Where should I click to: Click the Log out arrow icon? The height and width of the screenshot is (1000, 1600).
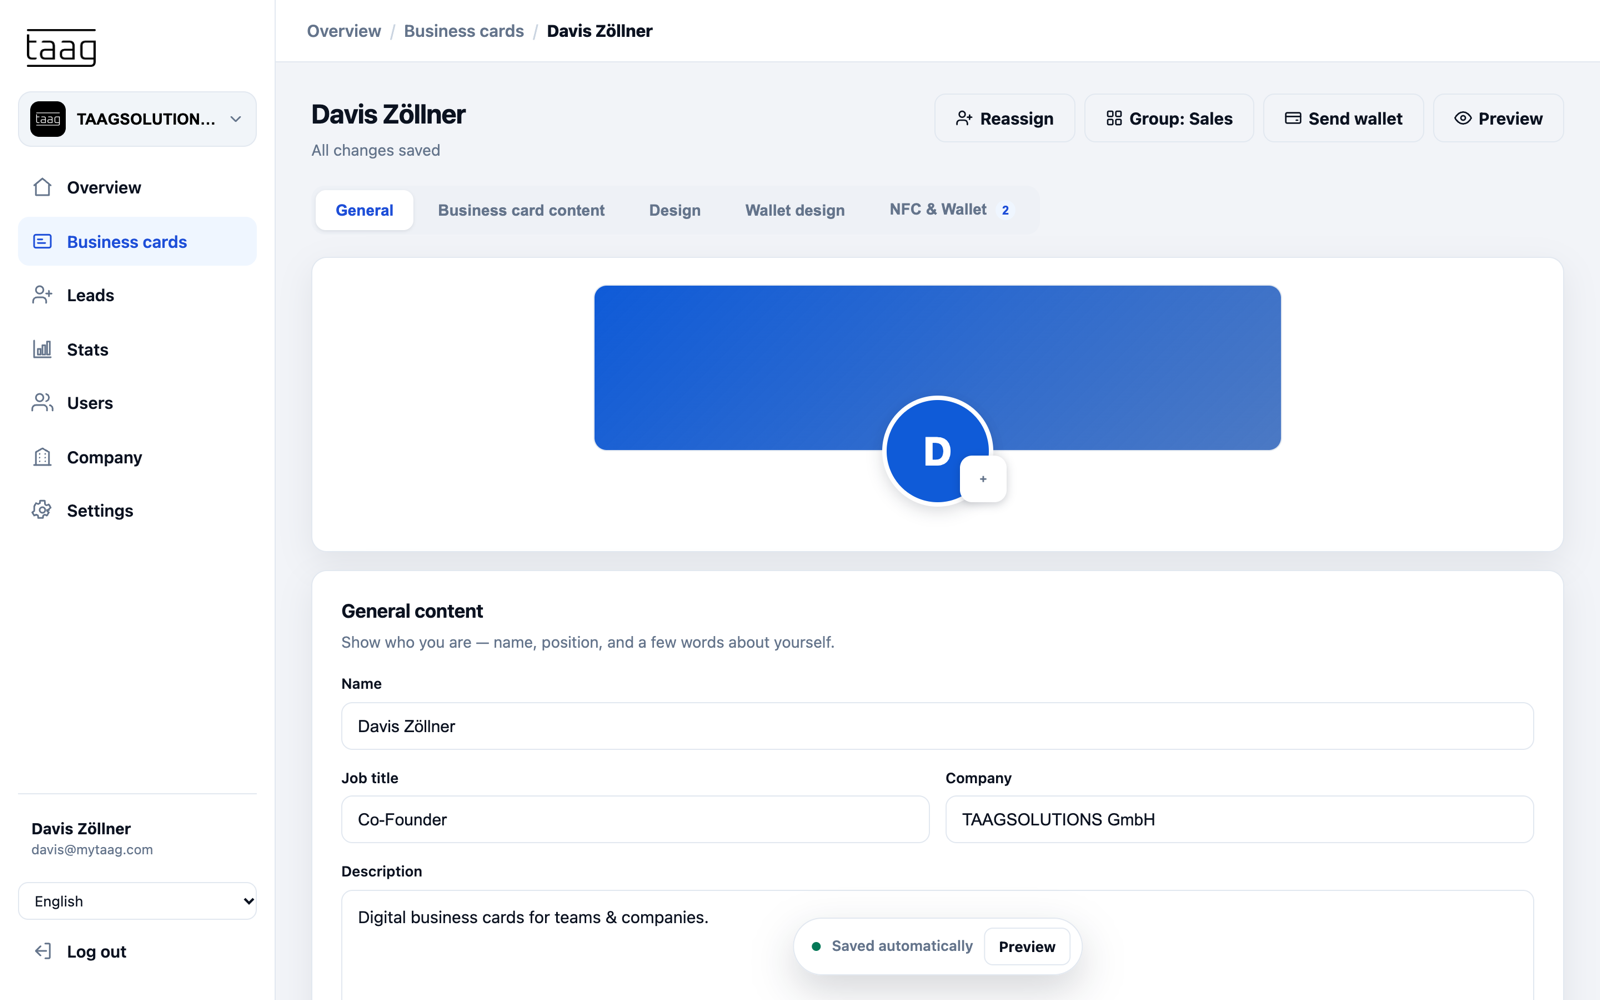coord(42,951)
